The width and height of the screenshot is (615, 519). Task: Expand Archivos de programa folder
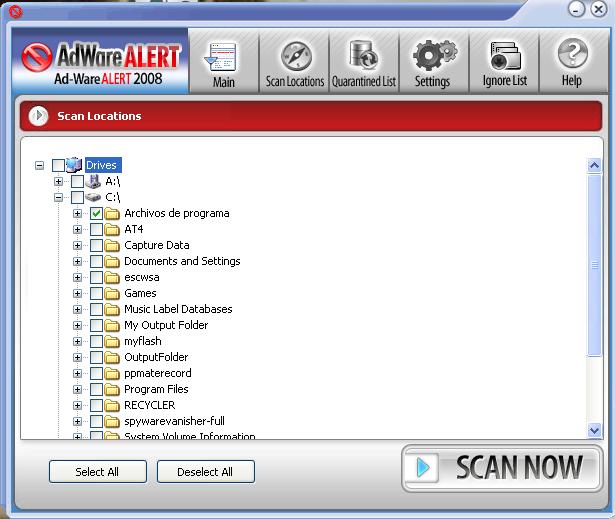point(78,213)
